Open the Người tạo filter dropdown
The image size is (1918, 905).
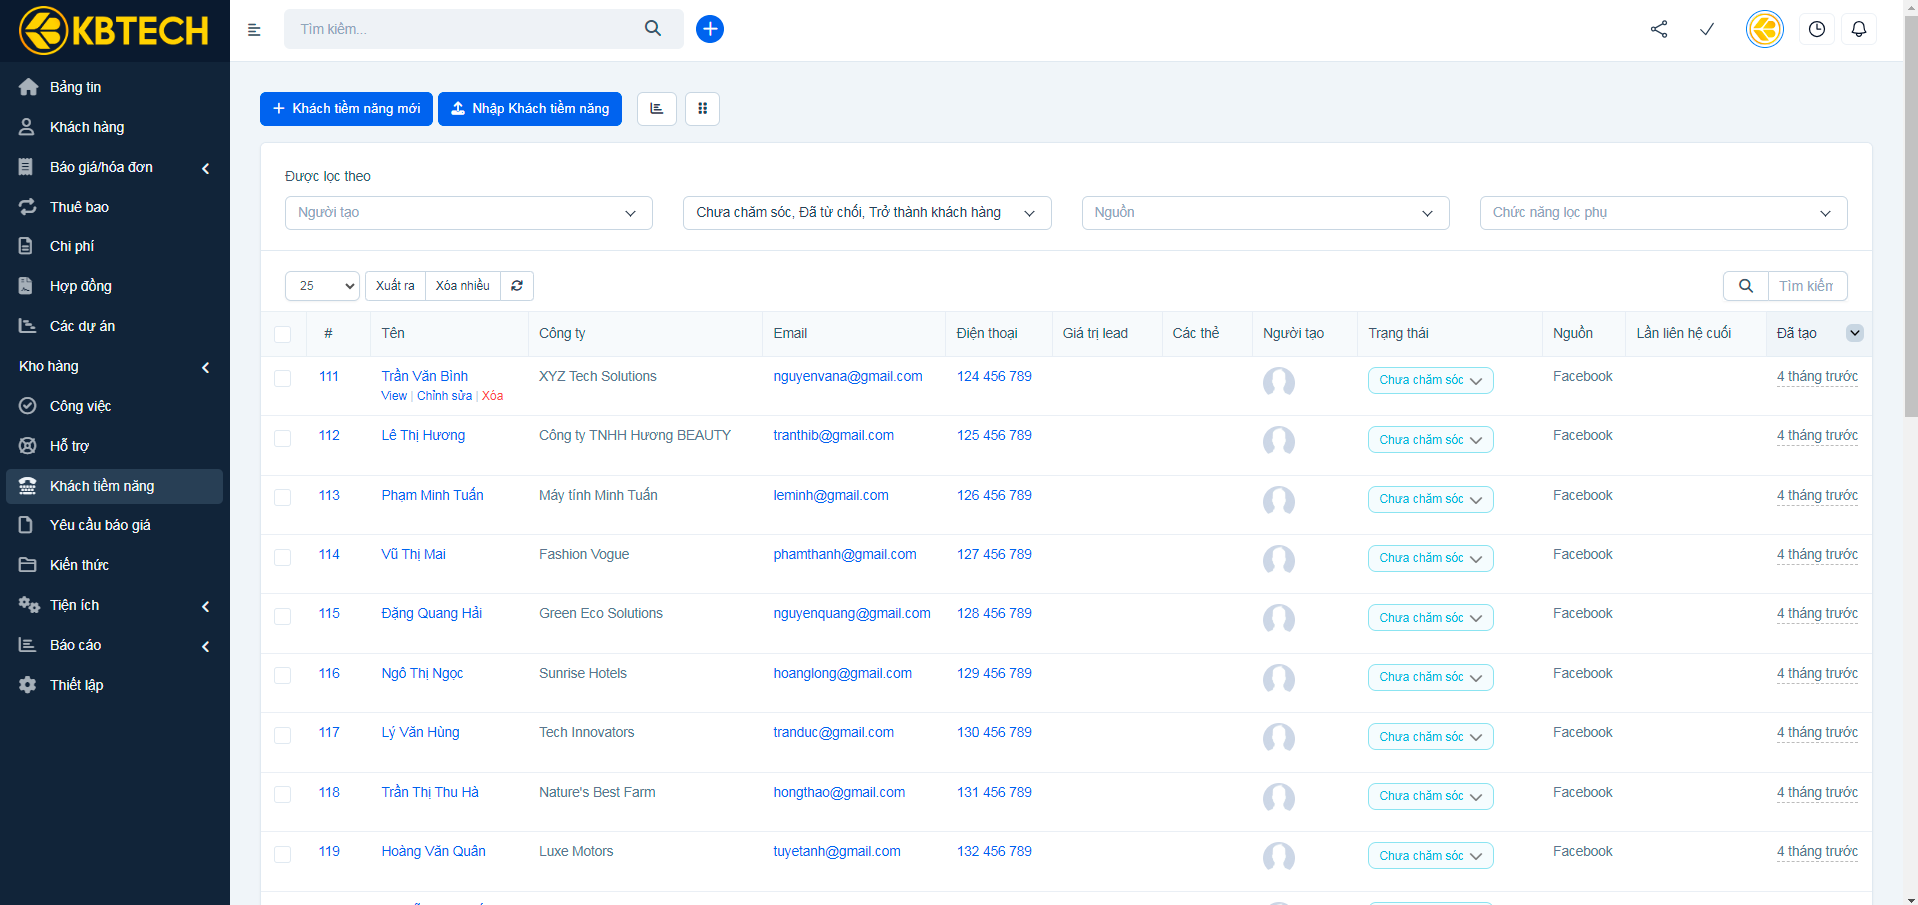point(468,213)
